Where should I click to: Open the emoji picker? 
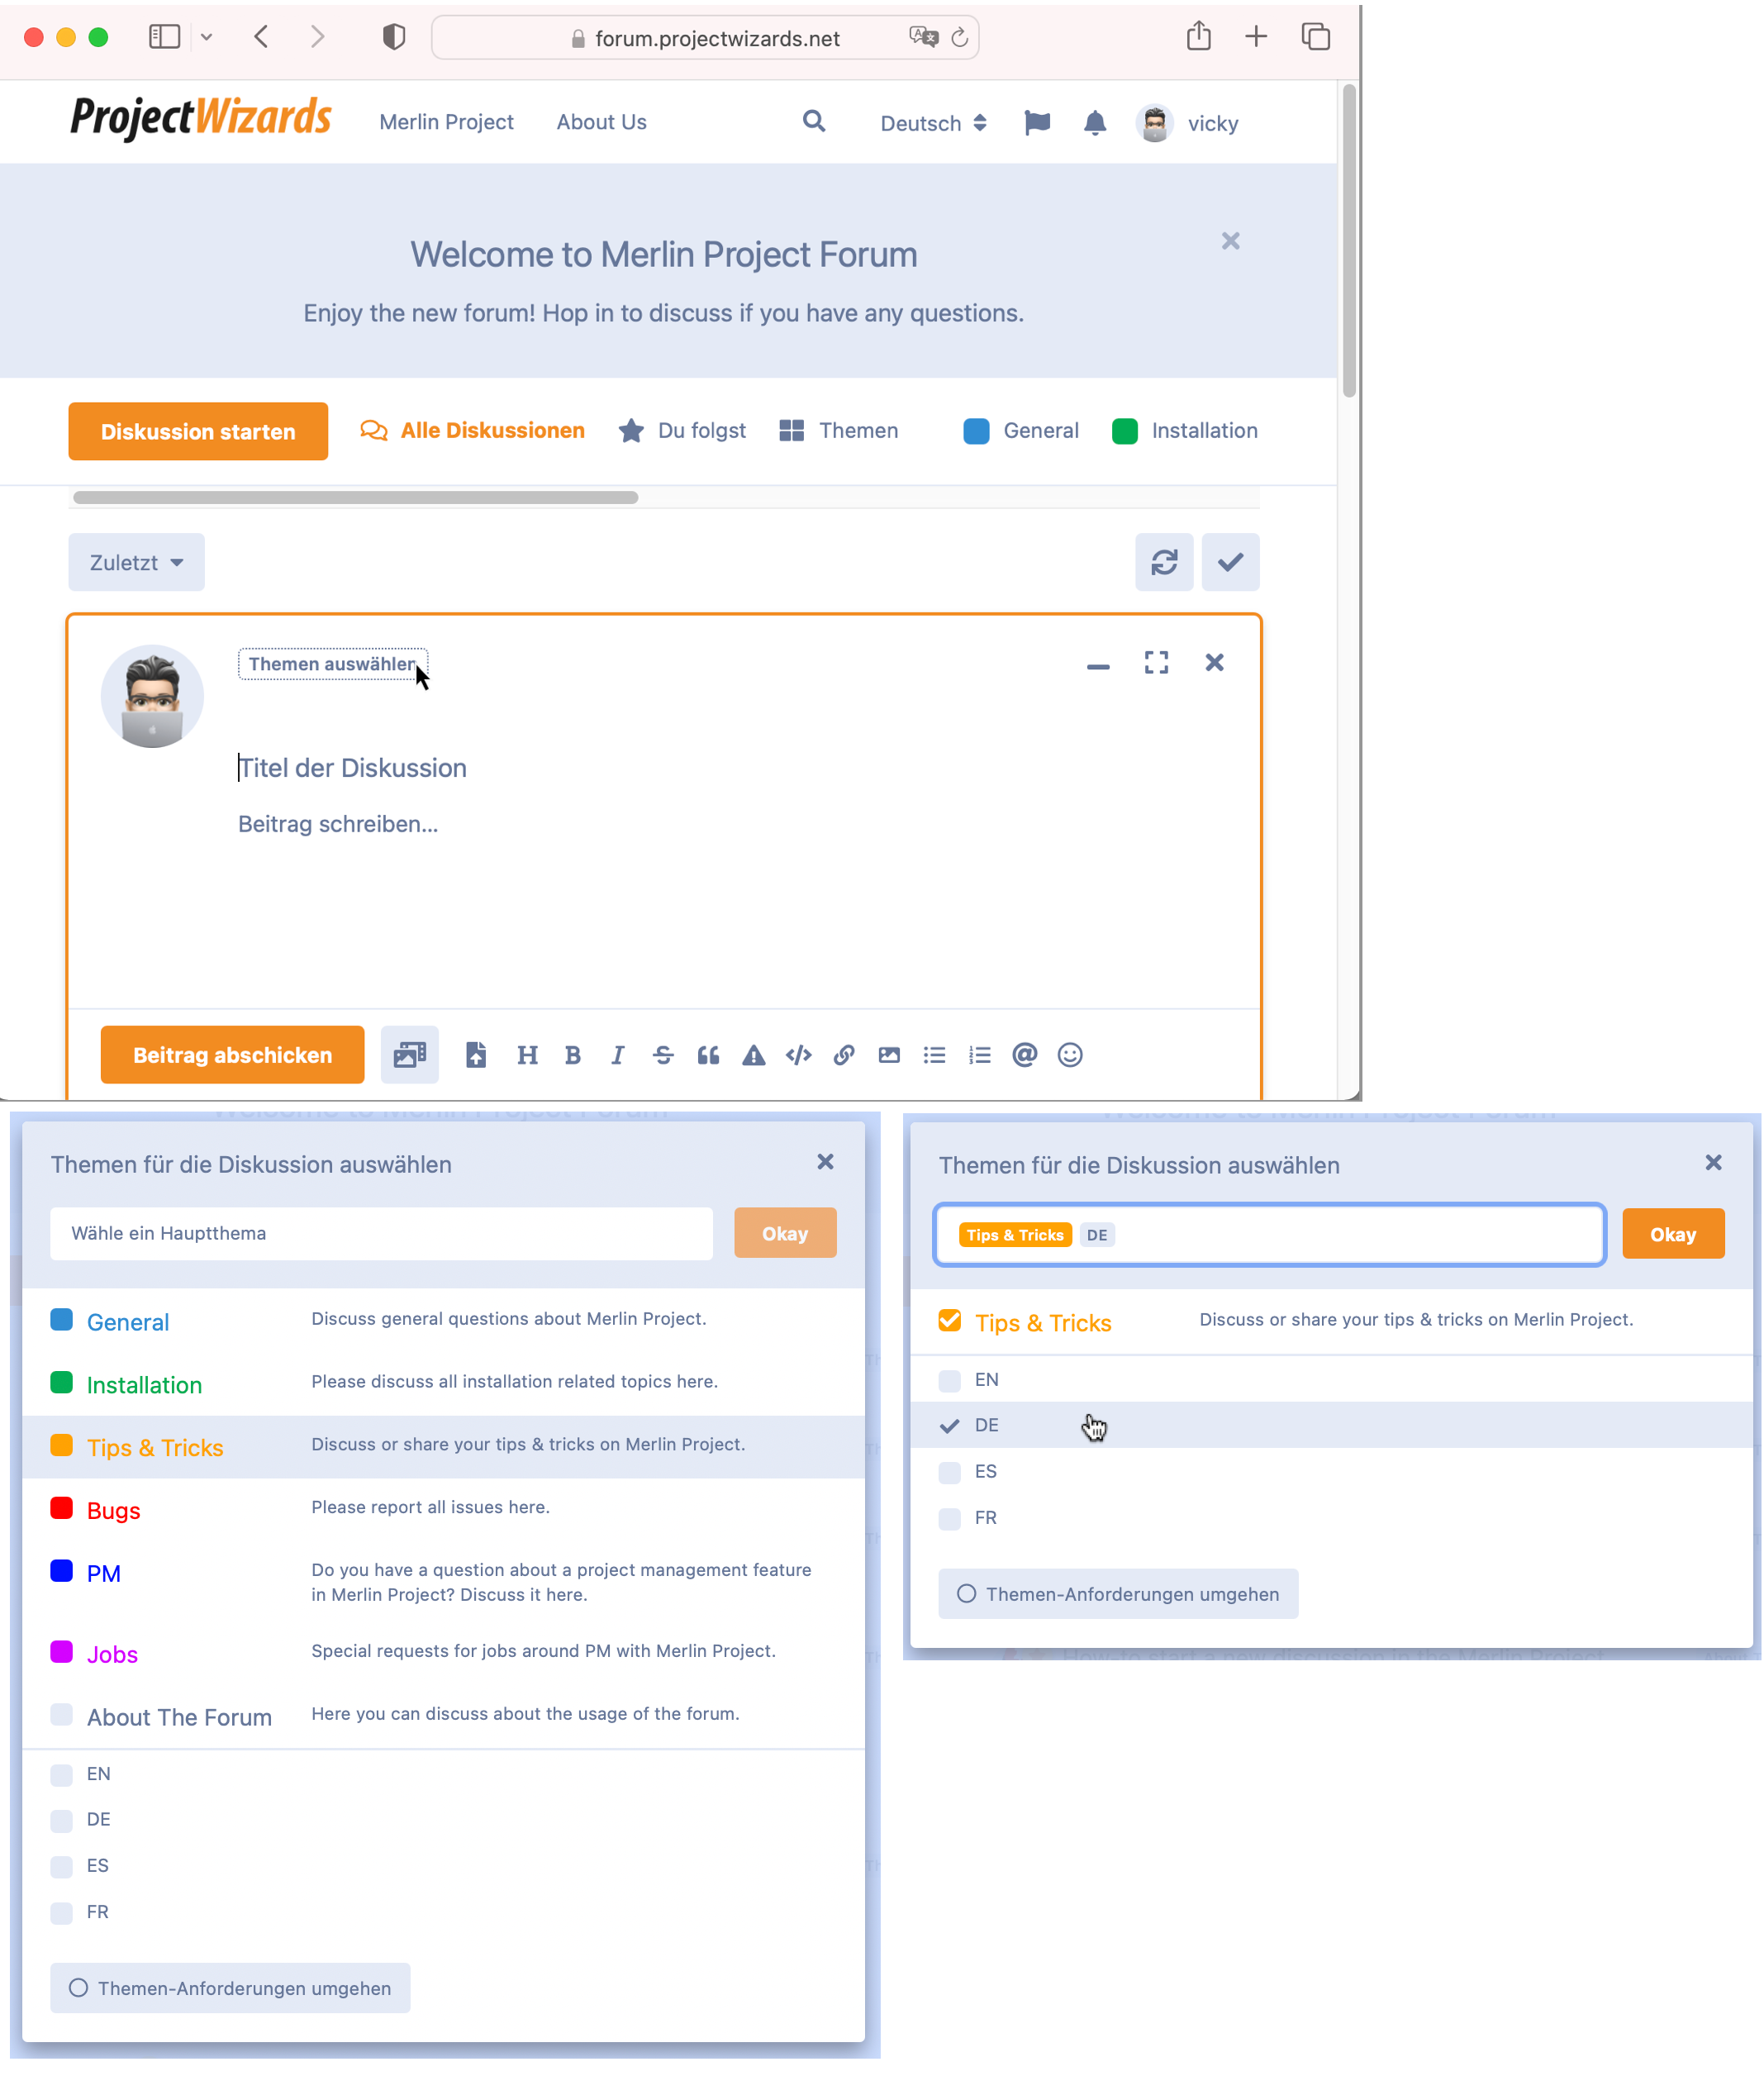(1070, 1055)
